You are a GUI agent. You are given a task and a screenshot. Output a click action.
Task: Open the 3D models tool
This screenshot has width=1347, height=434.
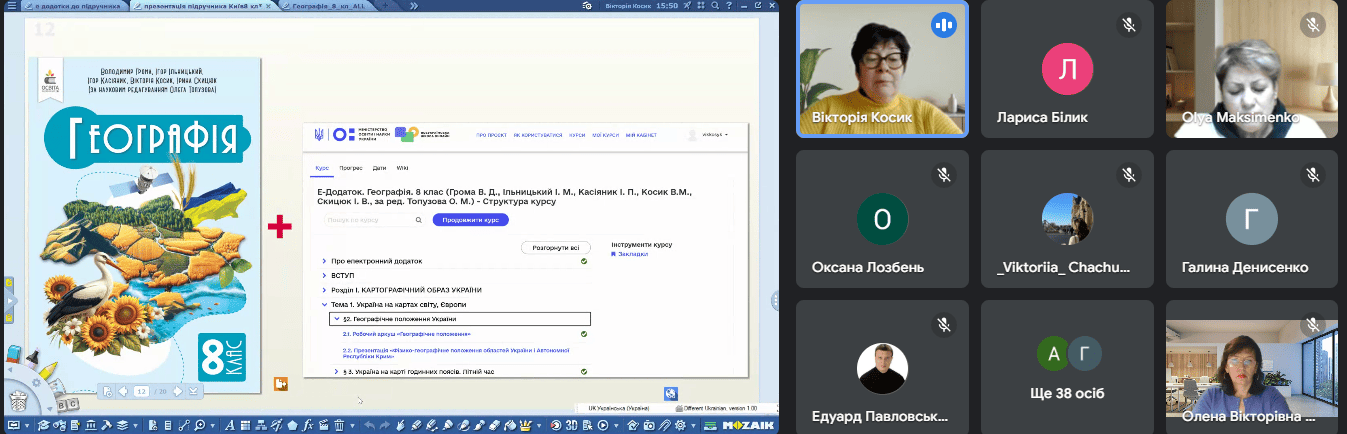click(571, 425)
